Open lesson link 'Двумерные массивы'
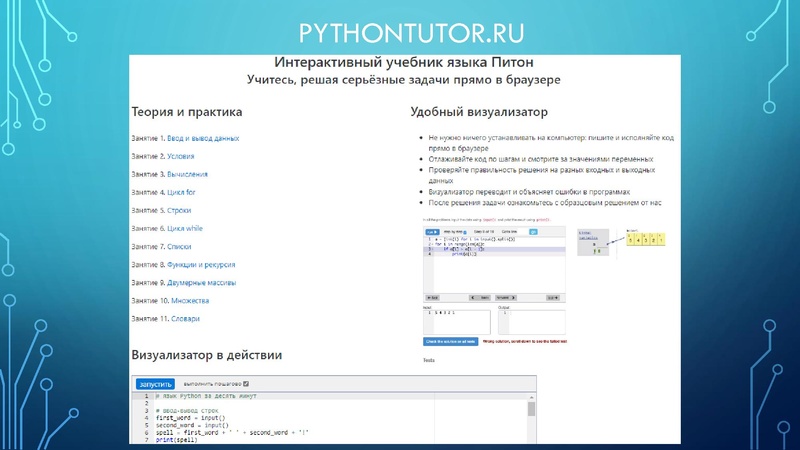 pyautogui.click(x=202, y=283)
